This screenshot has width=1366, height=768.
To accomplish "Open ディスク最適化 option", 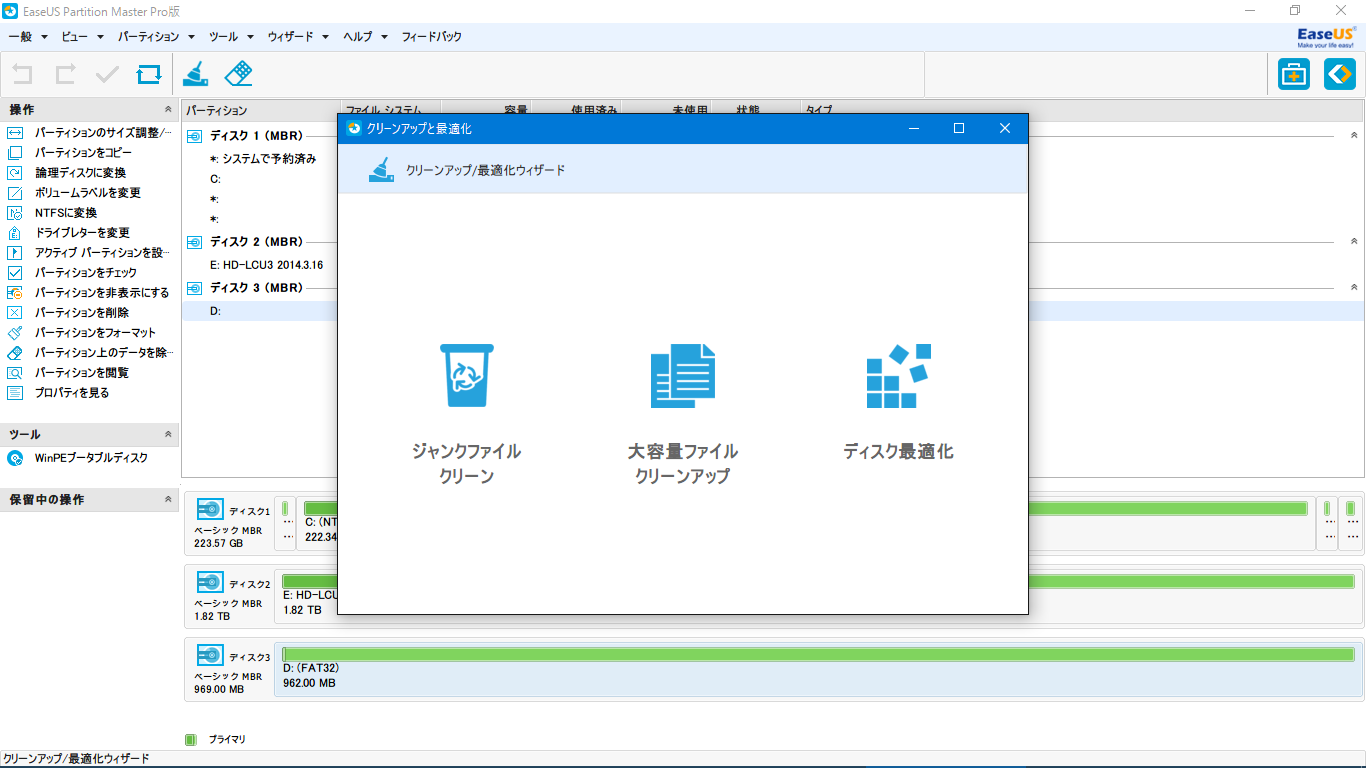I will point(898,403).
